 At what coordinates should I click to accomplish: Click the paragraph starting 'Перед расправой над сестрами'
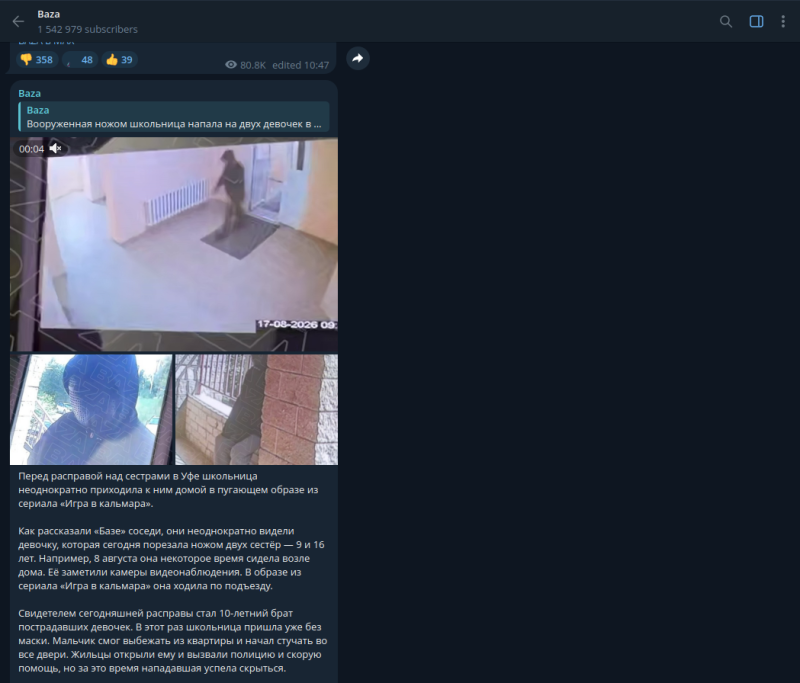(168, 490)
